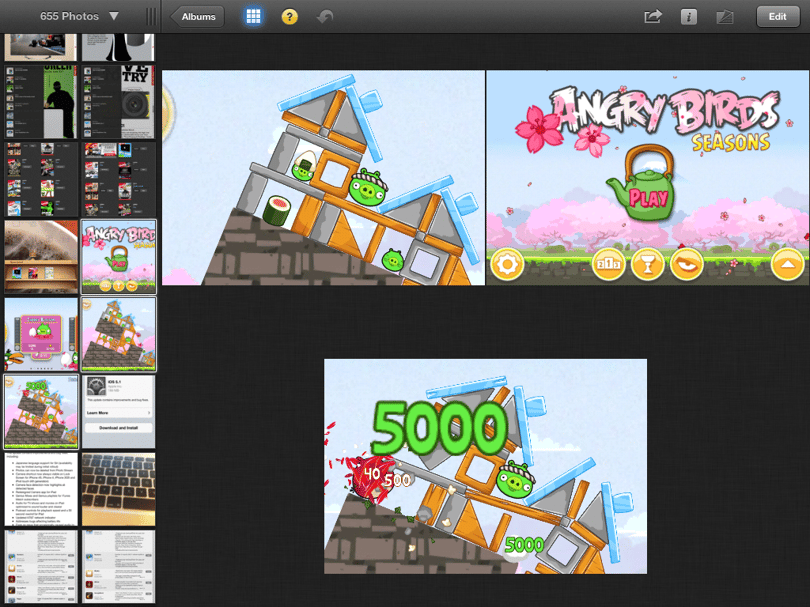Tap the large sushi pig tower photo
810x607 pixels.
pos(323,178)
